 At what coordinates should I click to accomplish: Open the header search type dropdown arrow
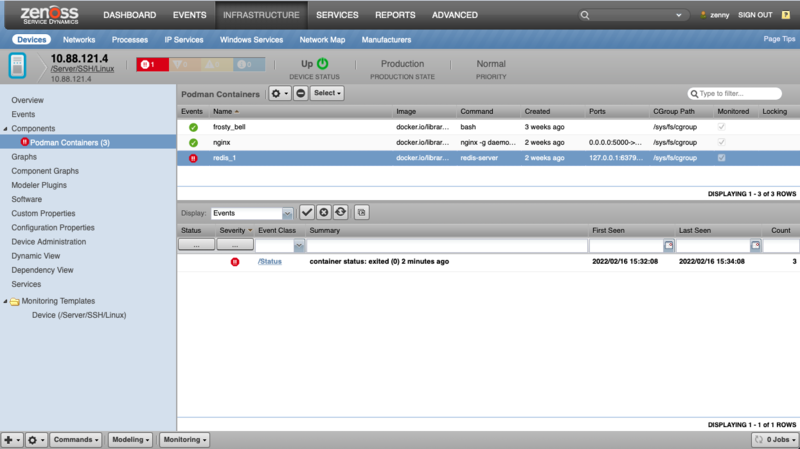coord(679,15)
